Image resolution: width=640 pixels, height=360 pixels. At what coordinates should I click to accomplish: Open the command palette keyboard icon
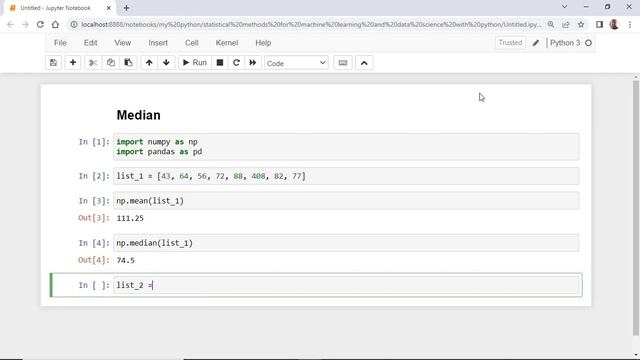pyautogui.click(x=343, y=63)
